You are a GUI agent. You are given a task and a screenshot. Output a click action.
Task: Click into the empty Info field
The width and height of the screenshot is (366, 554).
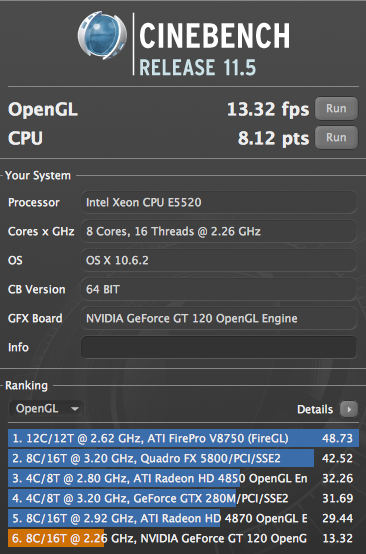(219, 347)
